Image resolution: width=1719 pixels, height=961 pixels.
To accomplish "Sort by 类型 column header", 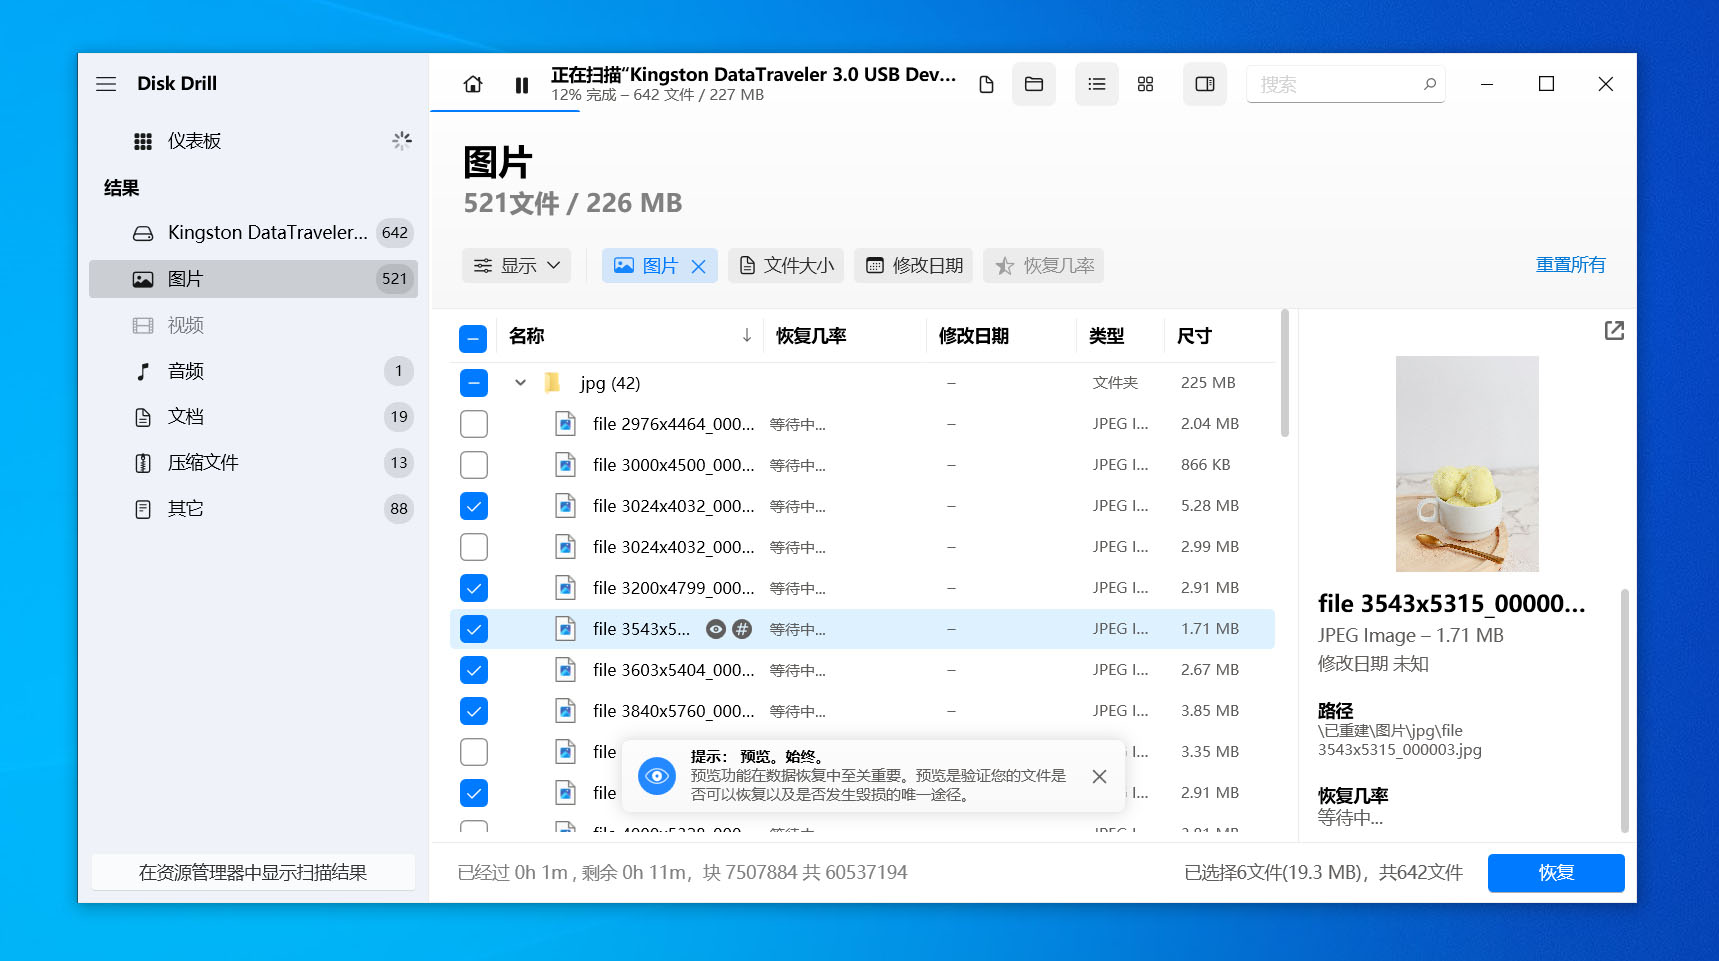I will 1106,336.
